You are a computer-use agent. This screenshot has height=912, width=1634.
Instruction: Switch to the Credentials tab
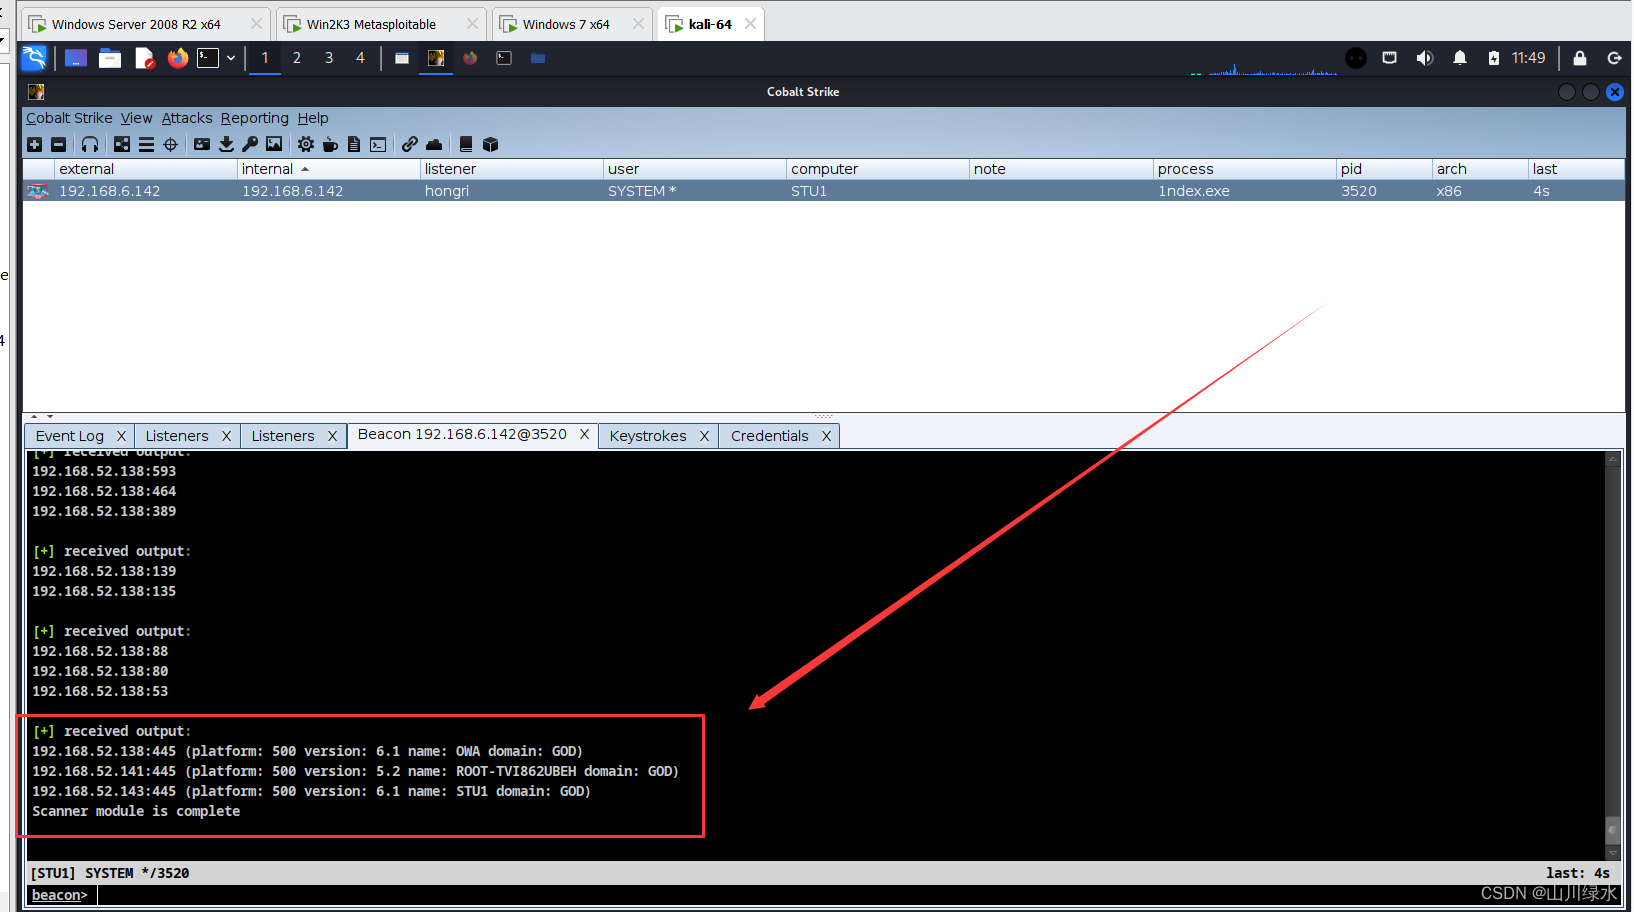770,436
